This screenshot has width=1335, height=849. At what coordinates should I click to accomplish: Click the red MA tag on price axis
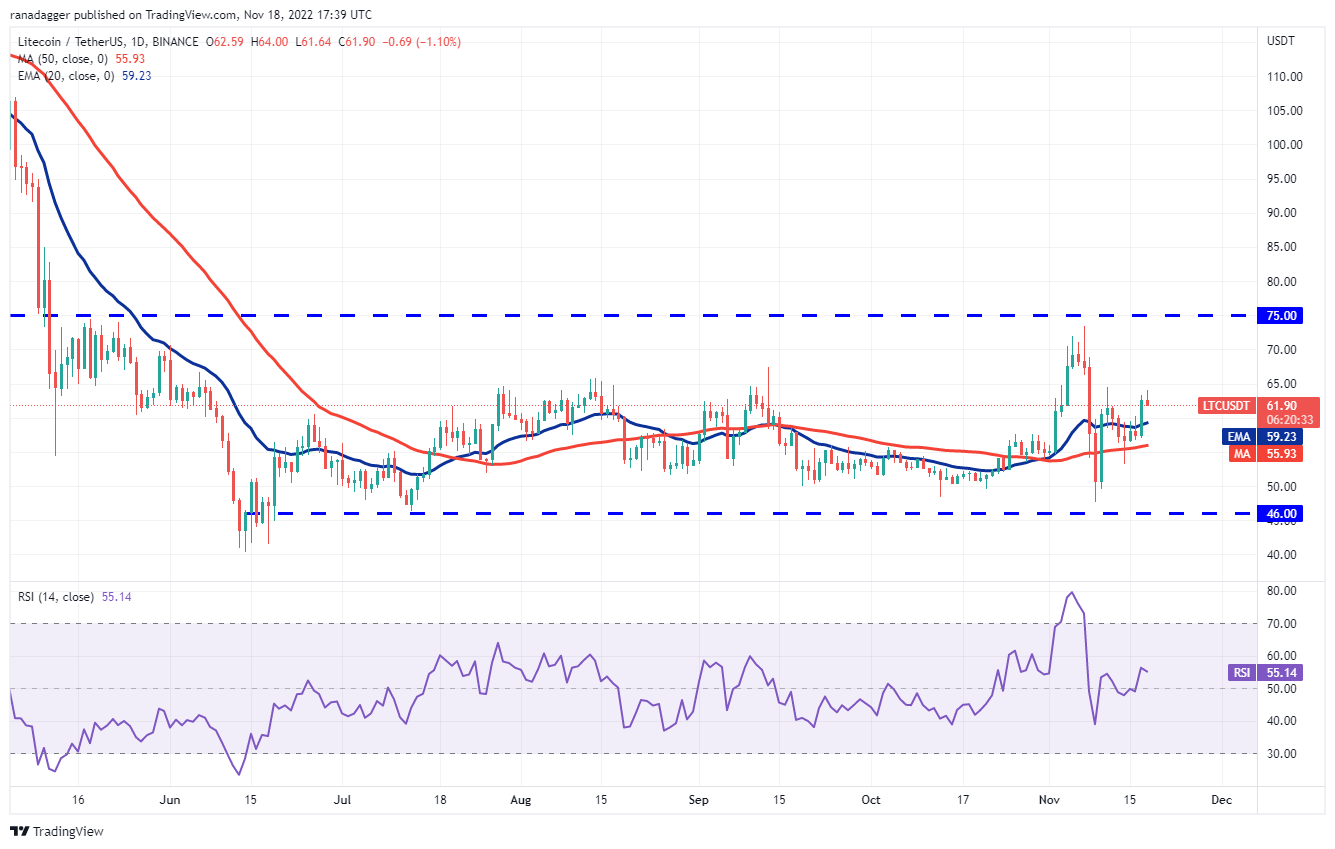(1243, 454)
